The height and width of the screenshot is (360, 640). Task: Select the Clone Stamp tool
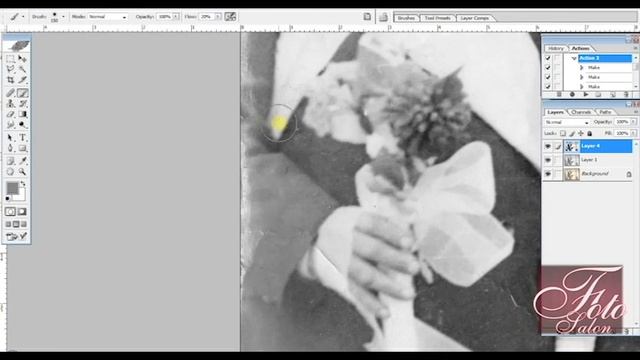click(11, 104)
